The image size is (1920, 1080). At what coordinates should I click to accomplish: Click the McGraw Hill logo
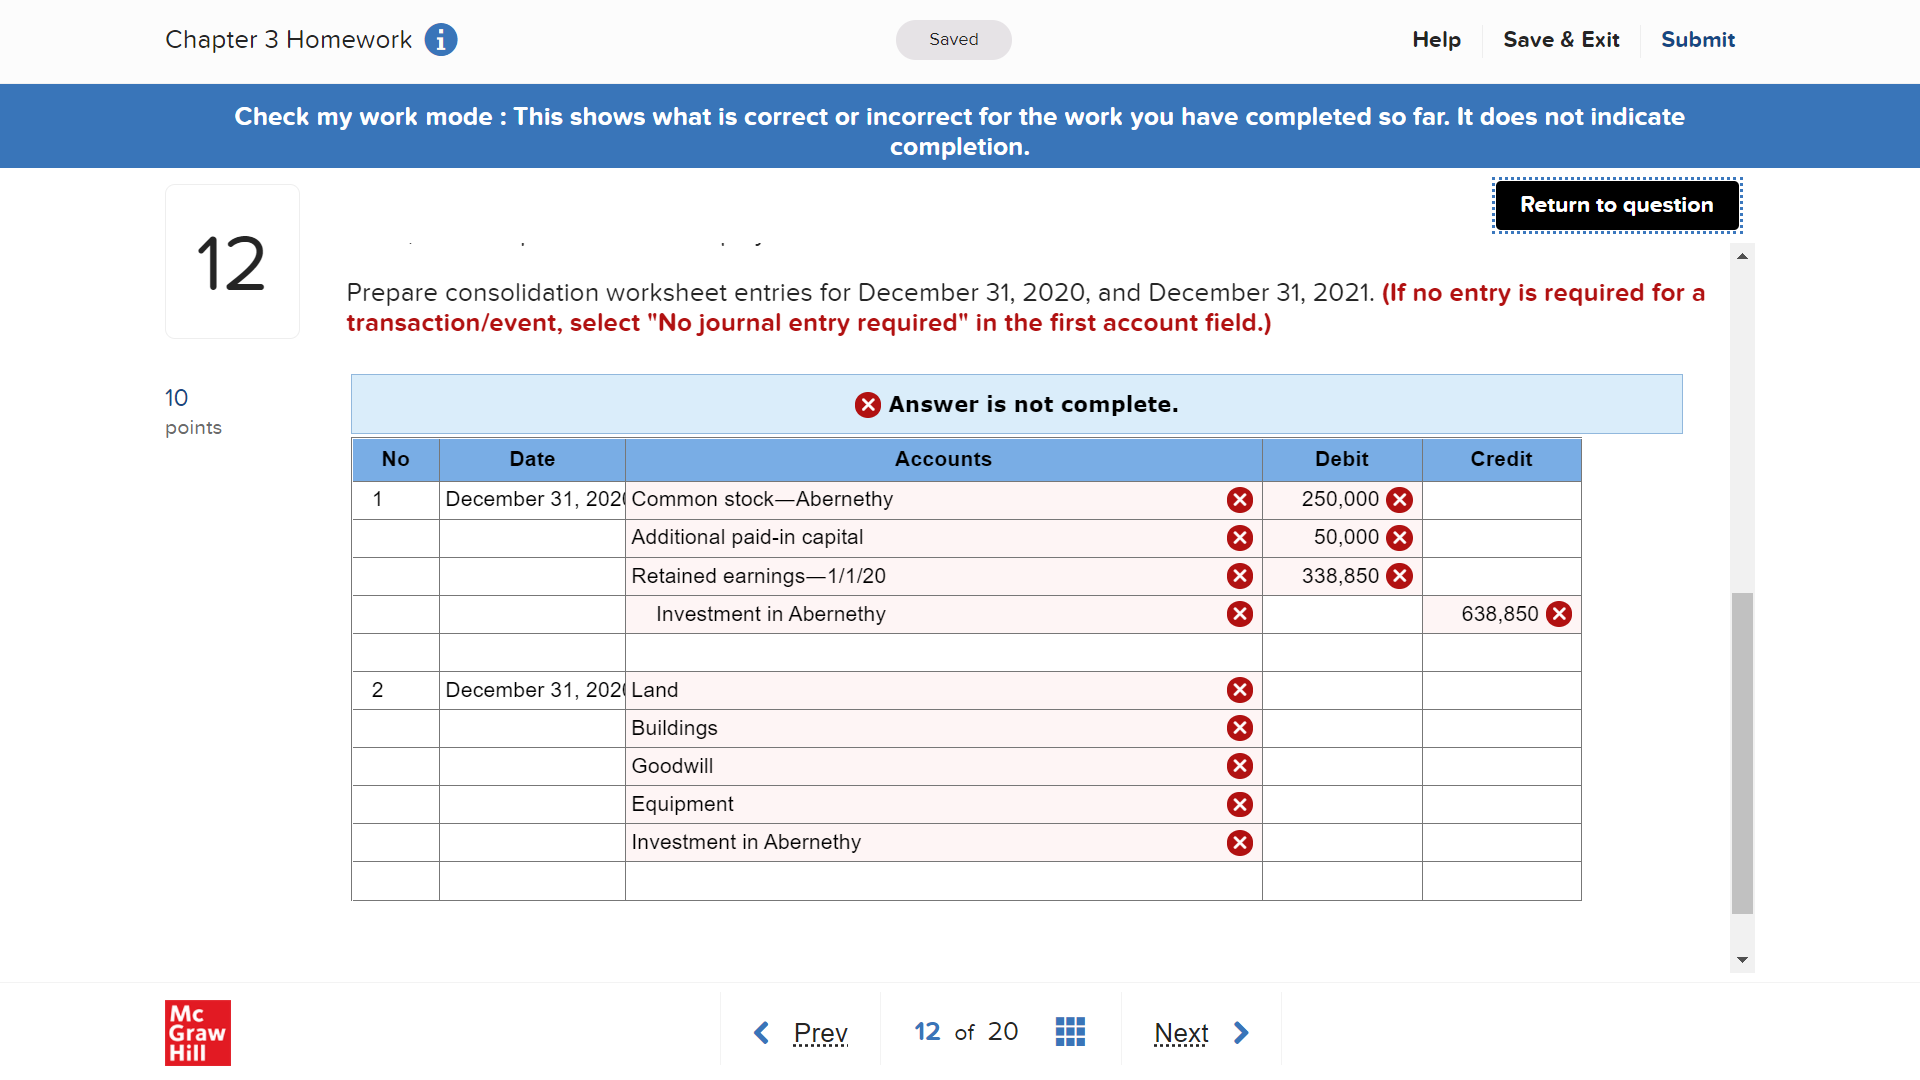197,1032
